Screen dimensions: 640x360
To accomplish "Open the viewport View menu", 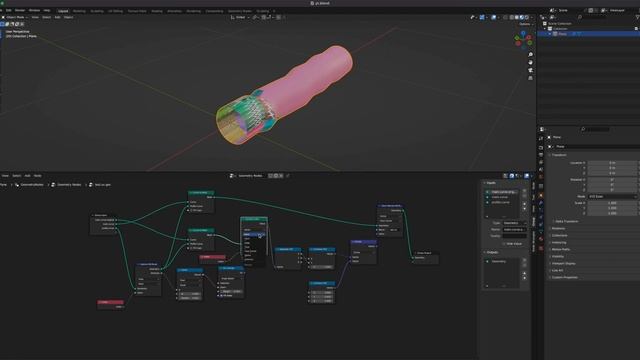I will (35, 18).
